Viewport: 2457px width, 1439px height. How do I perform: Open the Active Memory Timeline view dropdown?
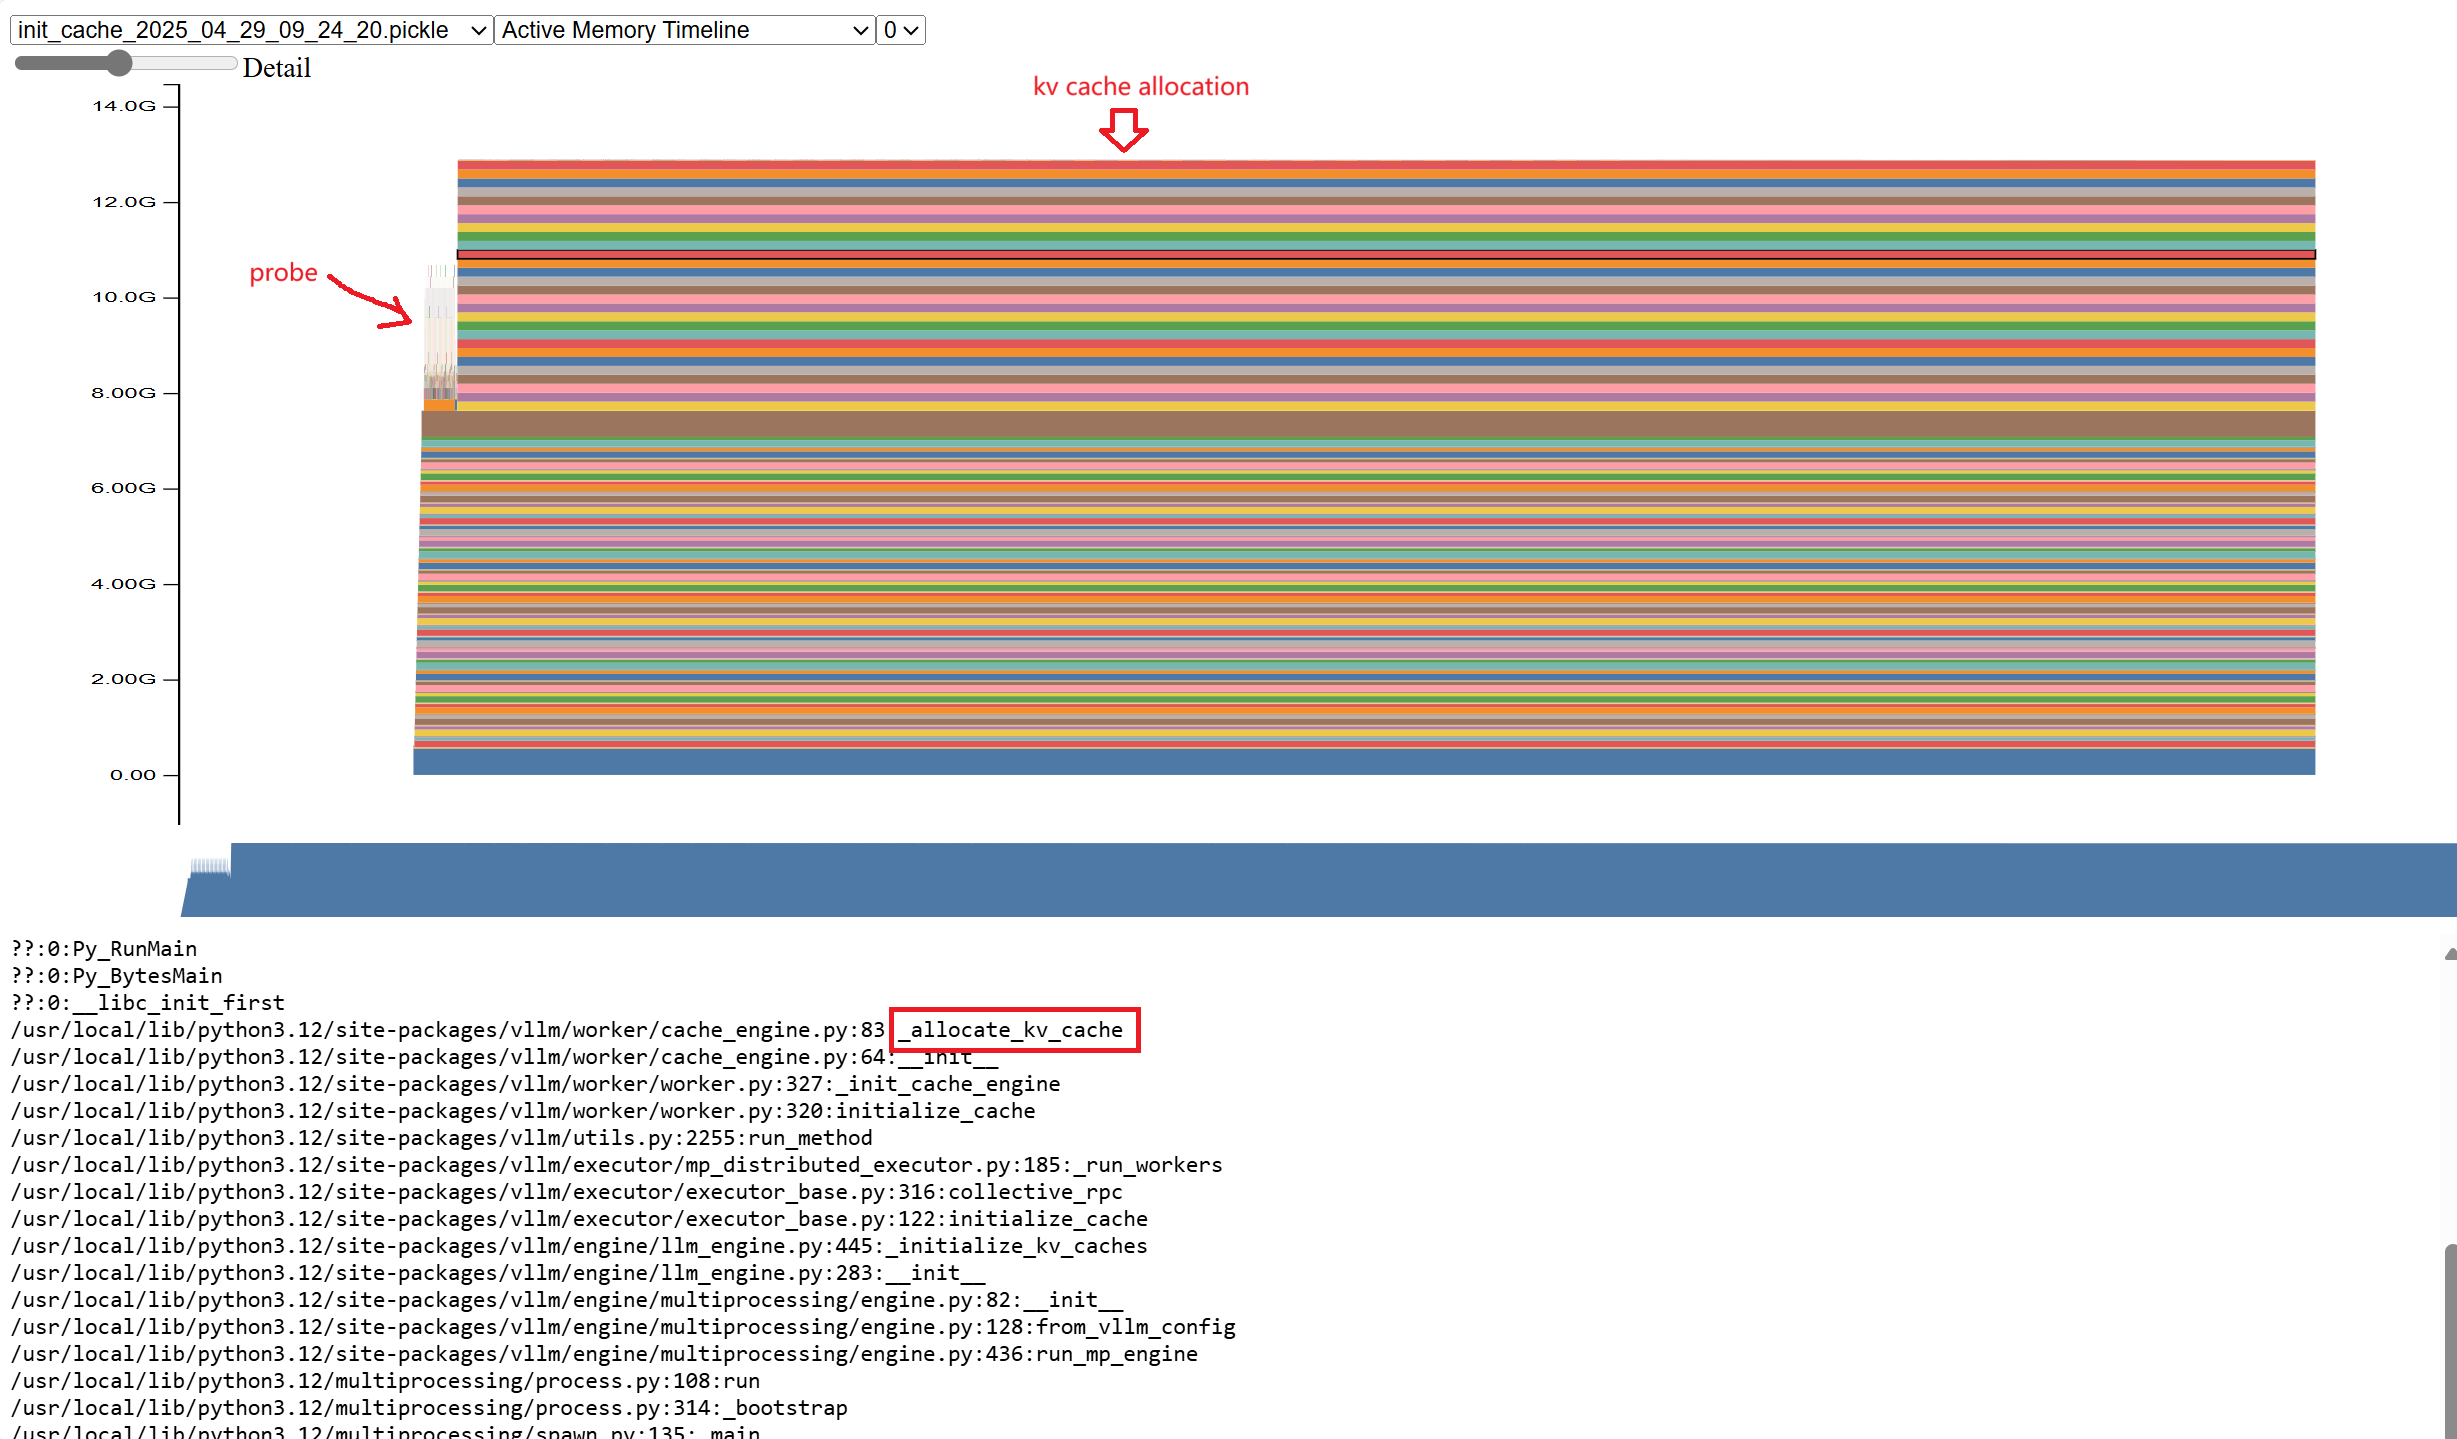pyautogui.click(x=684, y=30)
